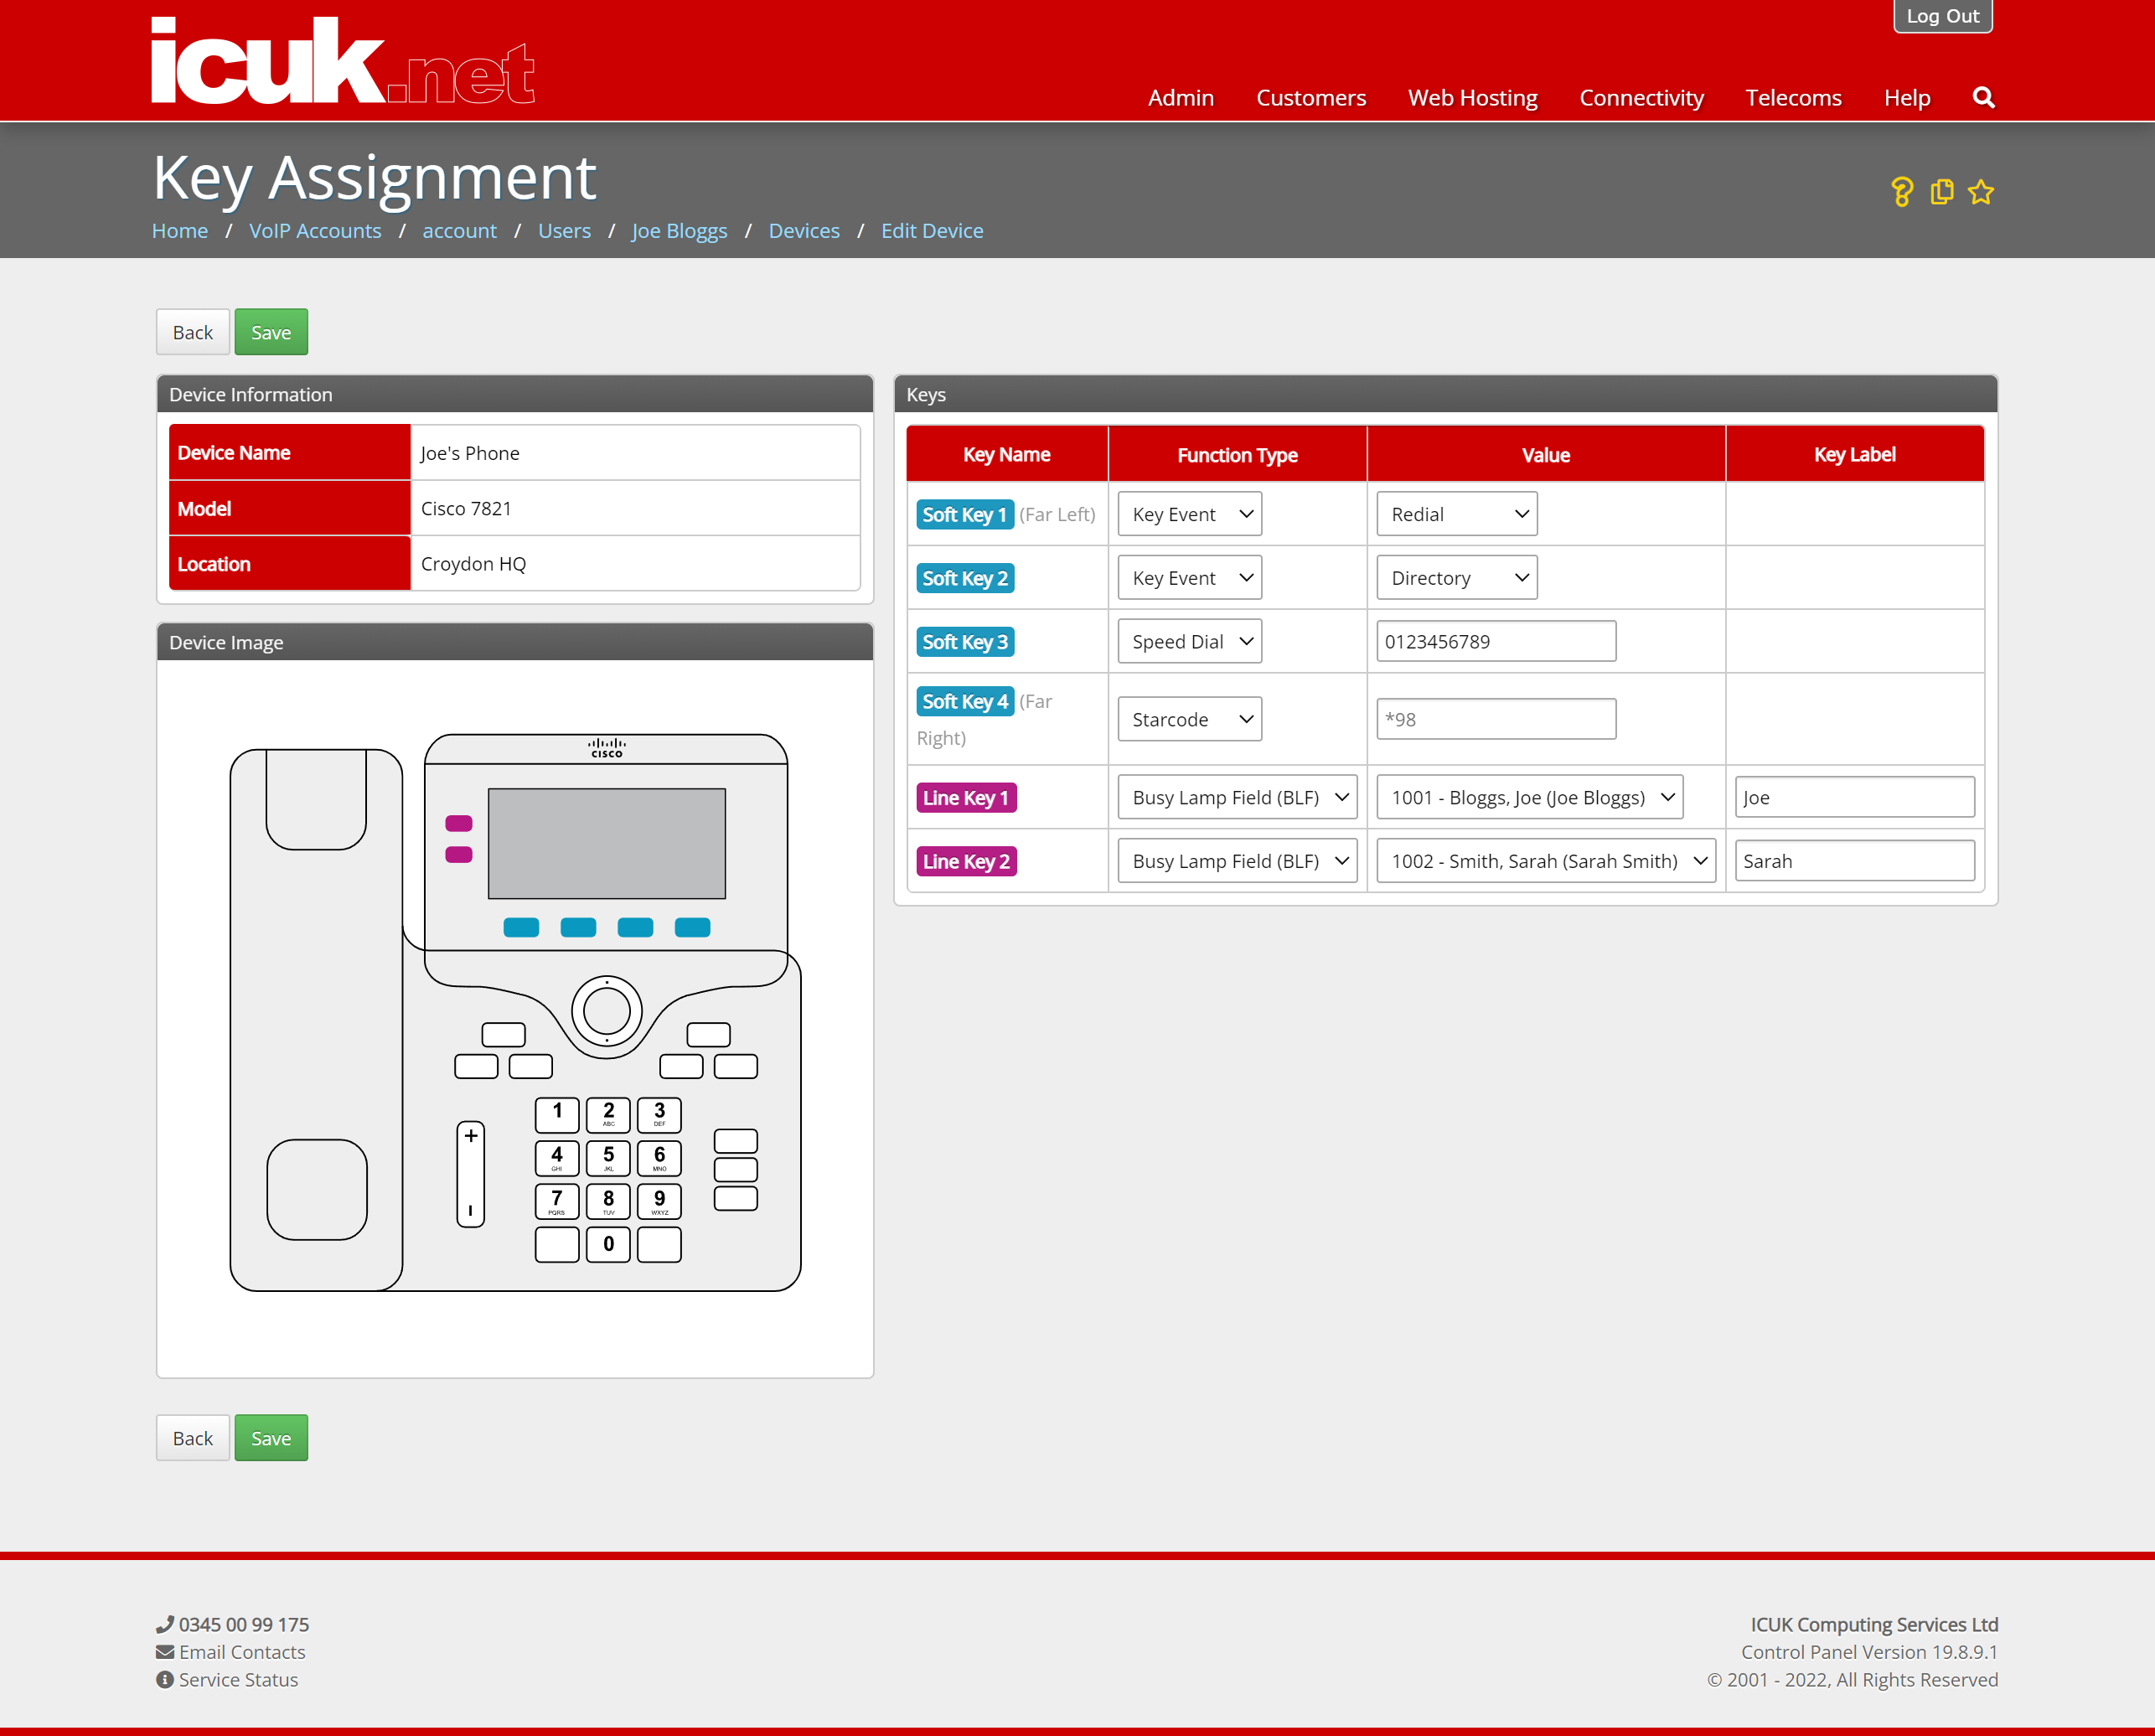Add page to favourites via star icon
Viewport: 2155px width, 1736px height.
[x=1980, y=191]
